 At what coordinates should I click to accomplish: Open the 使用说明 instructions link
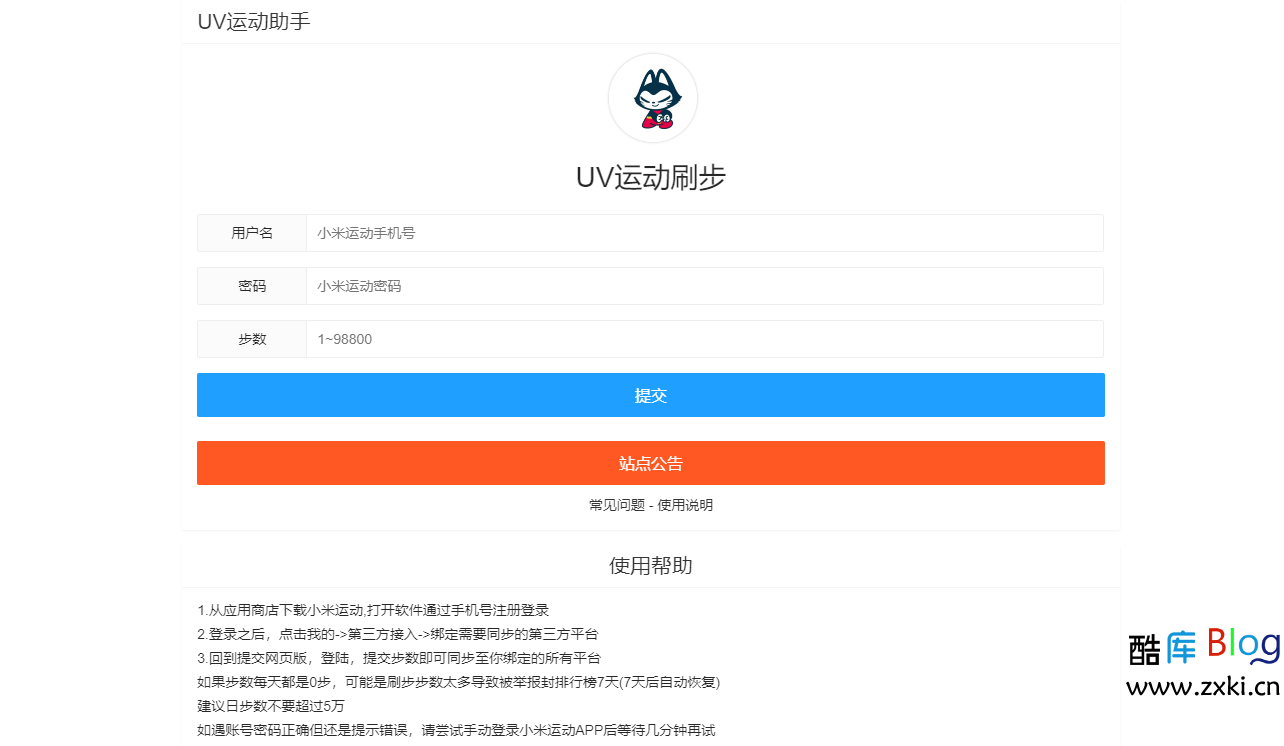click(684, 505)
